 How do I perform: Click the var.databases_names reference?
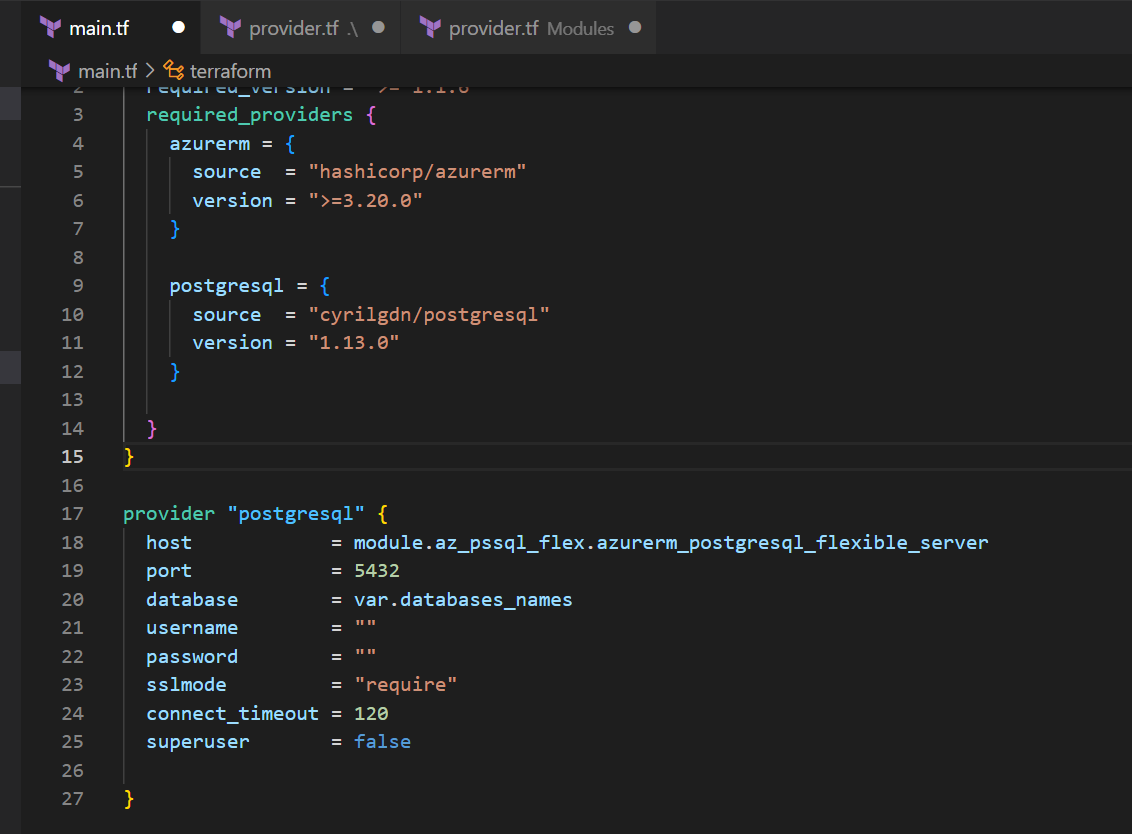tap(462, 600)
